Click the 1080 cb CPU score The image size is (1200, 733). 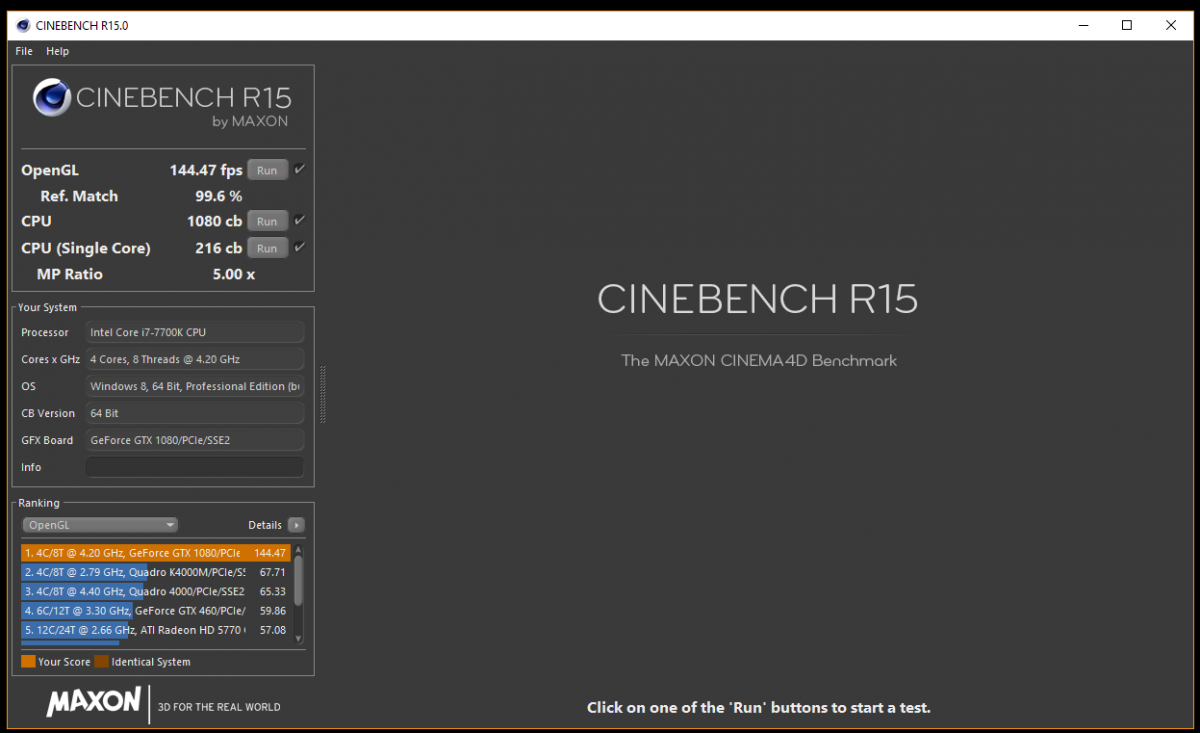click(x=214, y=221)
